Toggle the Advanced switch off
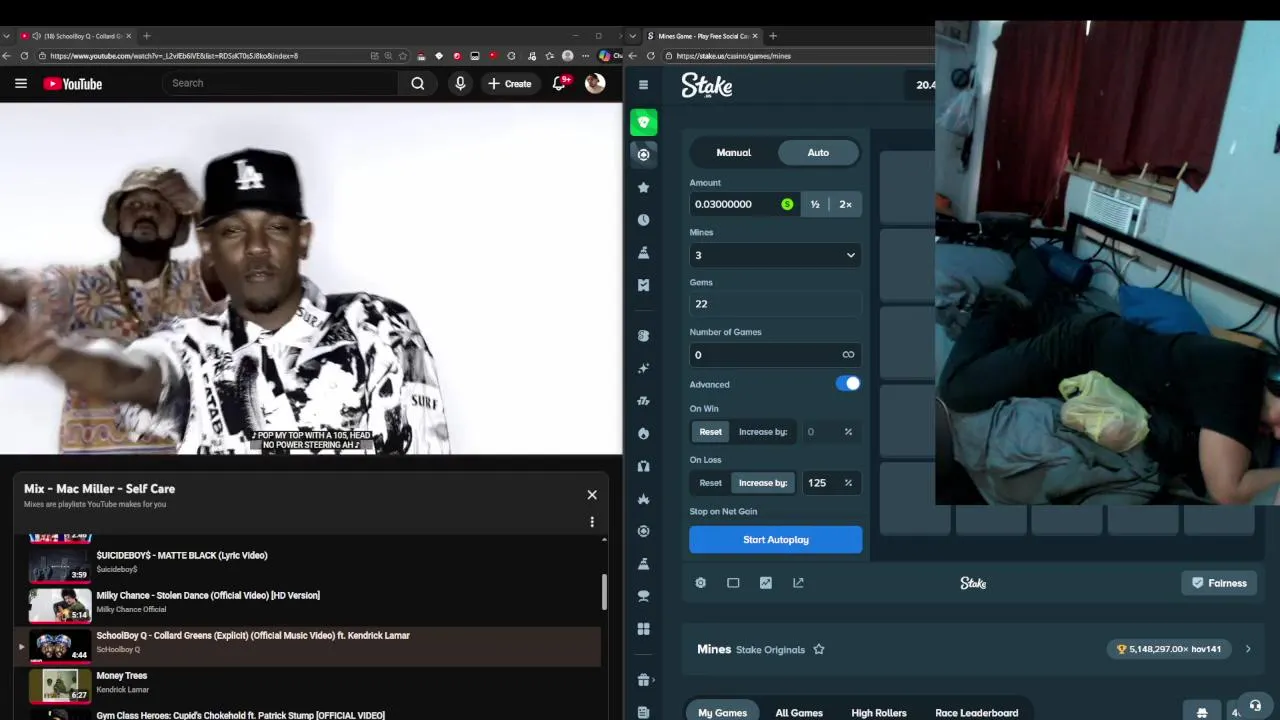Image resolution: width=1280 pixels, height=720 pixels. tap(848, 384)
